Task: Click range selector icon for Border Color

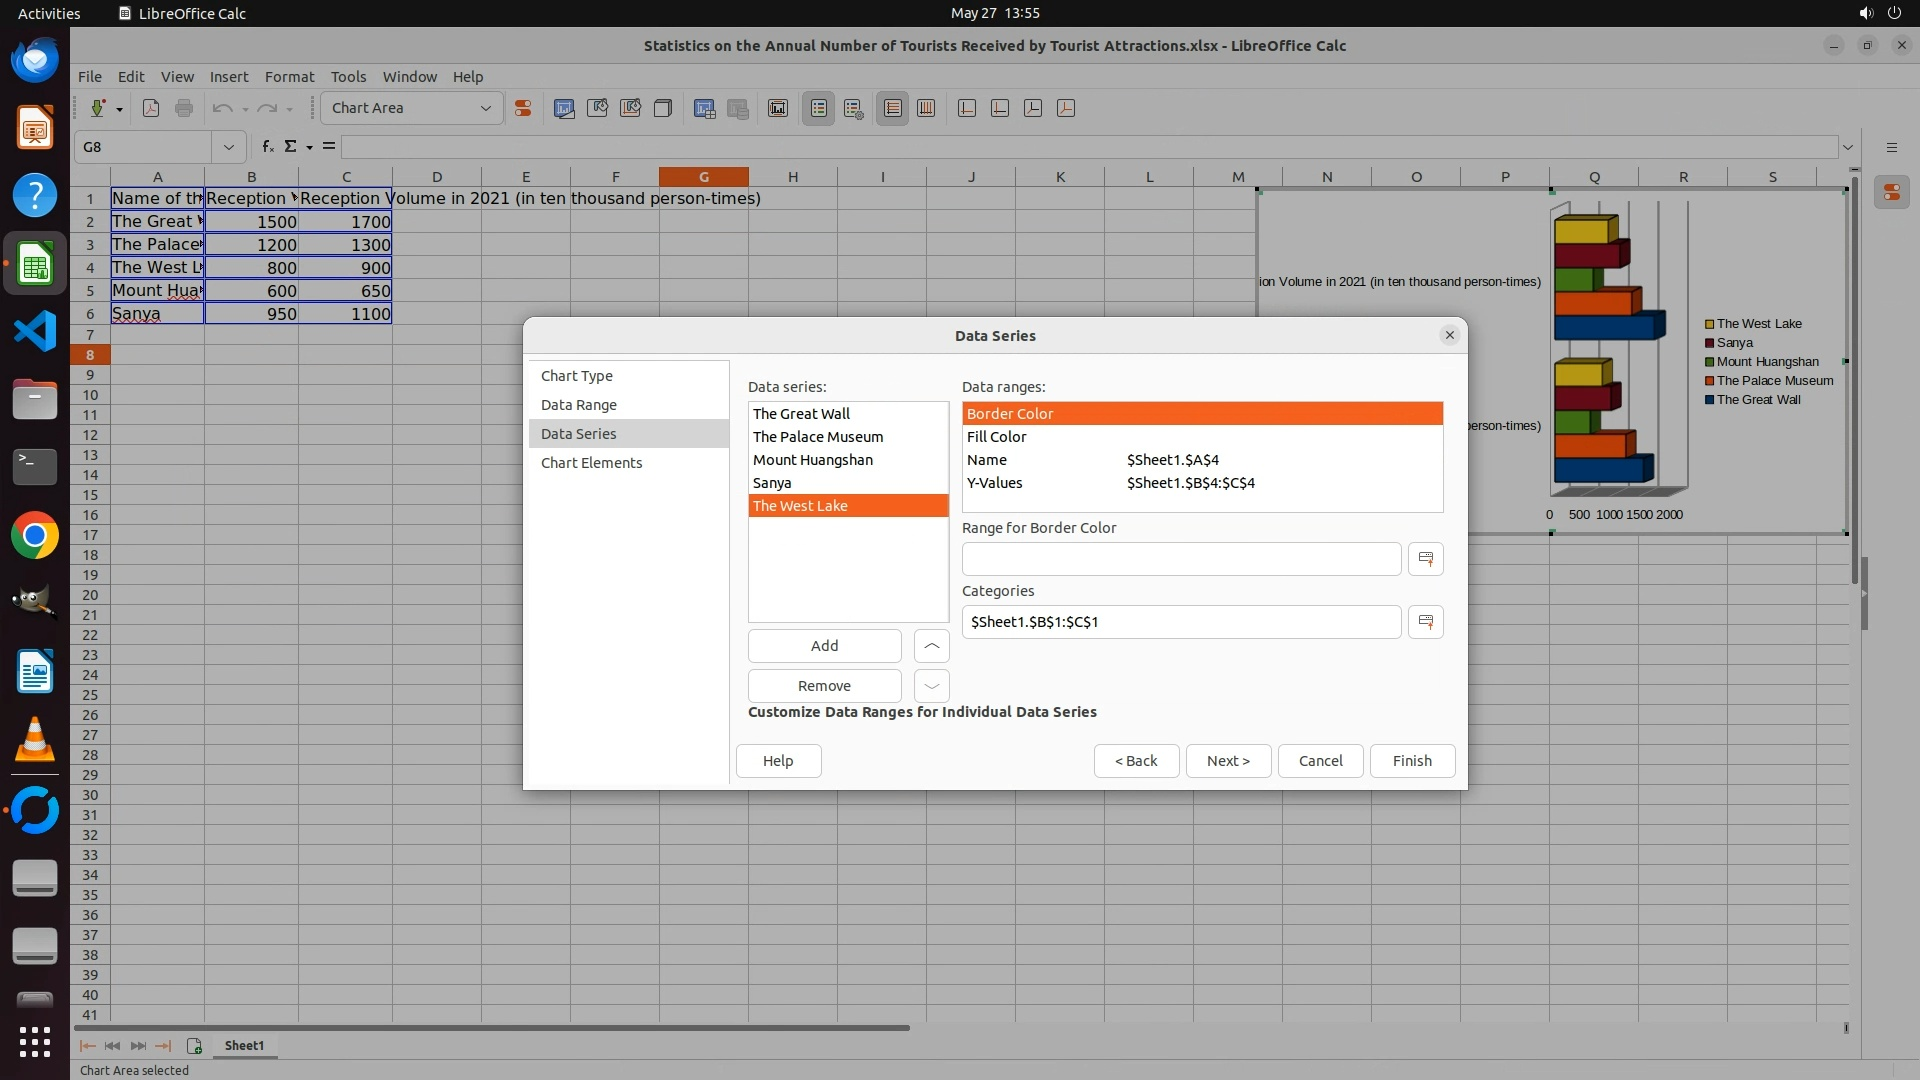Action: pyautogui.click(x=1425, y=559)
